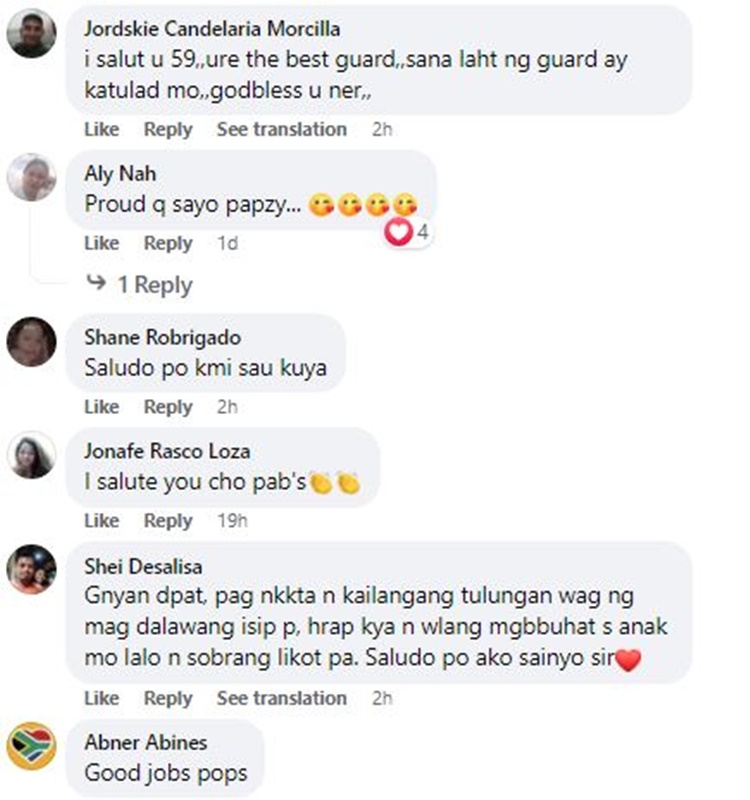Open Abner Abines' profile name link
750x800 pixels.
click(x=146, y=742)
